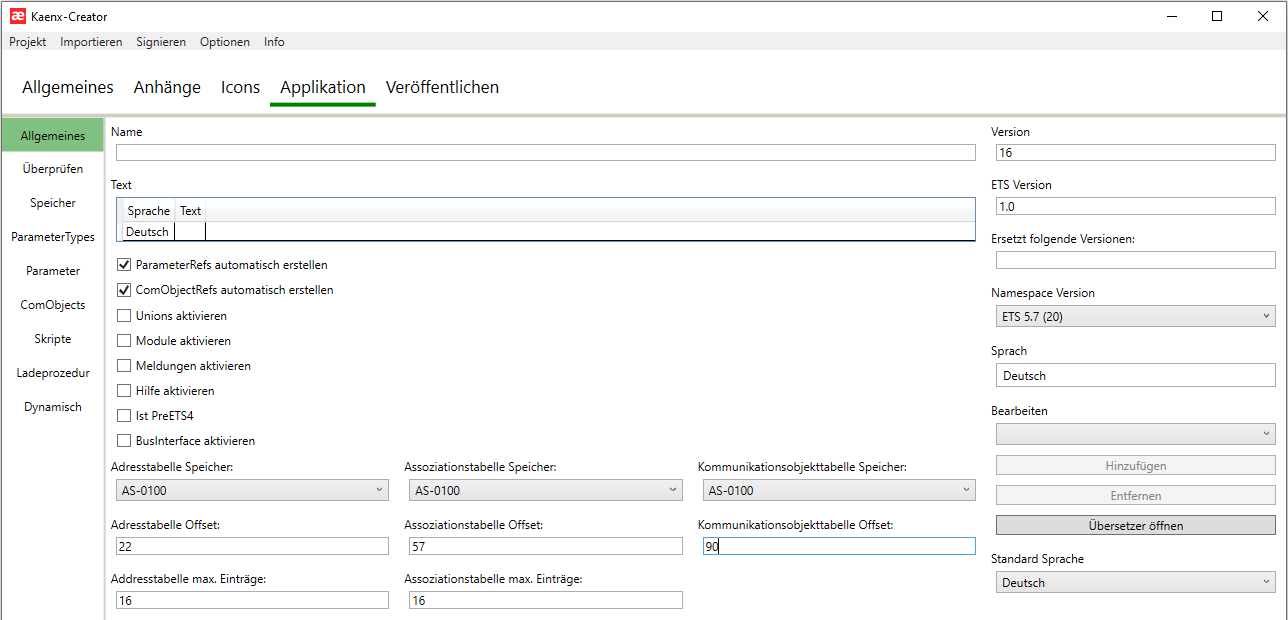Image resolution: width=1288 pixels, height=620 pixels.
Task: Click the Assoziationstabelle Offset field
Action: (545, 546)
